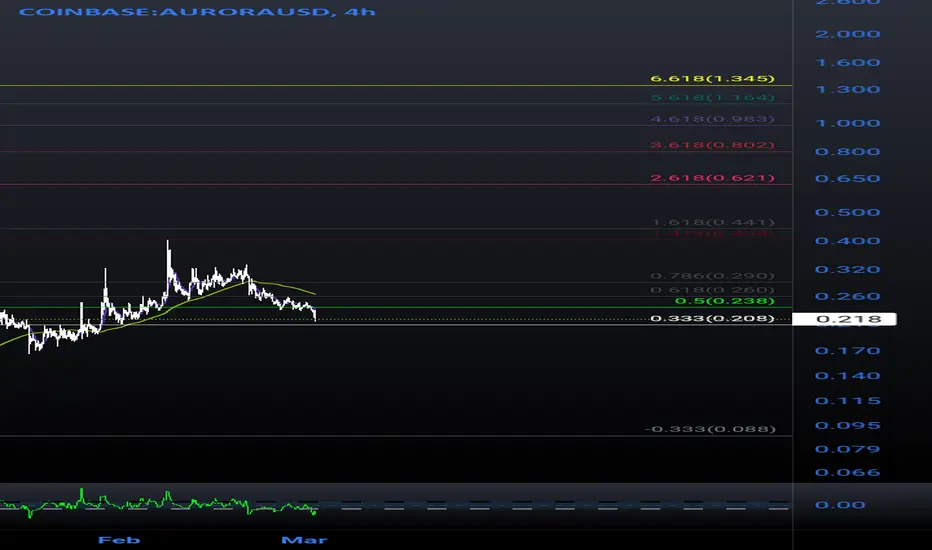The width and height of the screenshot is (932, 550).
Task: Click the COINBASE:AURORAUSD, 4h chart title
Action: click(x=197, y=11)
